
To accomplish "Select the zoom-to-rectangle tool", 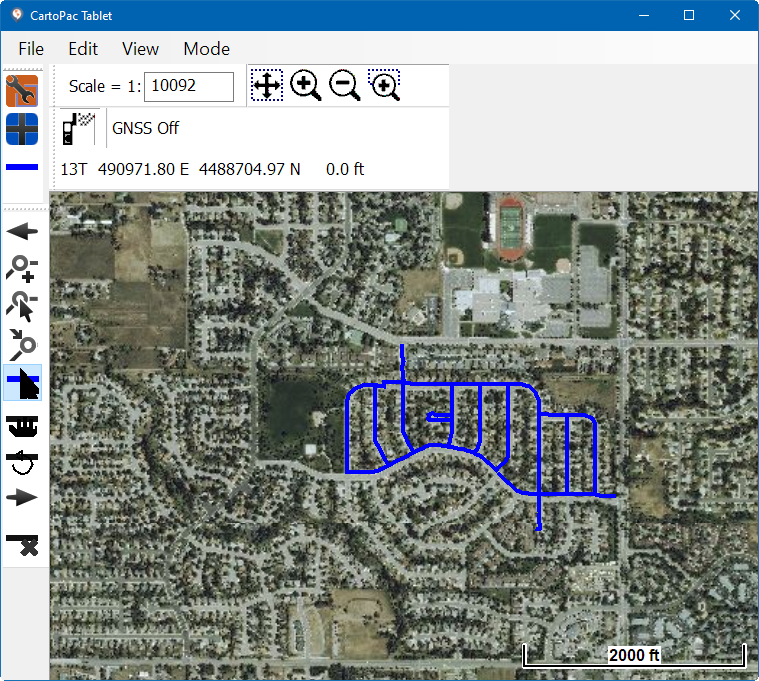I will (x=384, y=86).
